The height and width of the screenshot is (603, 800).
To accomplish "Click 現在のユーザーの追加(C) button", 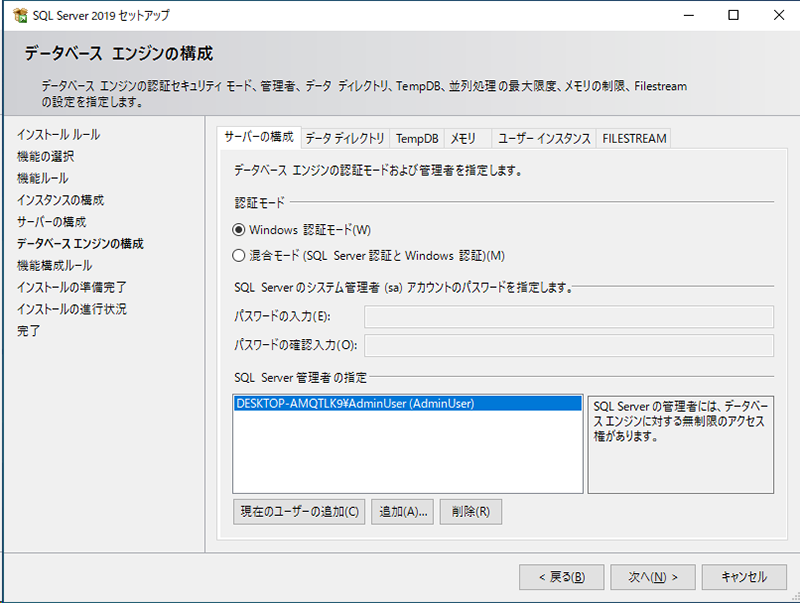I will point(299,512).
